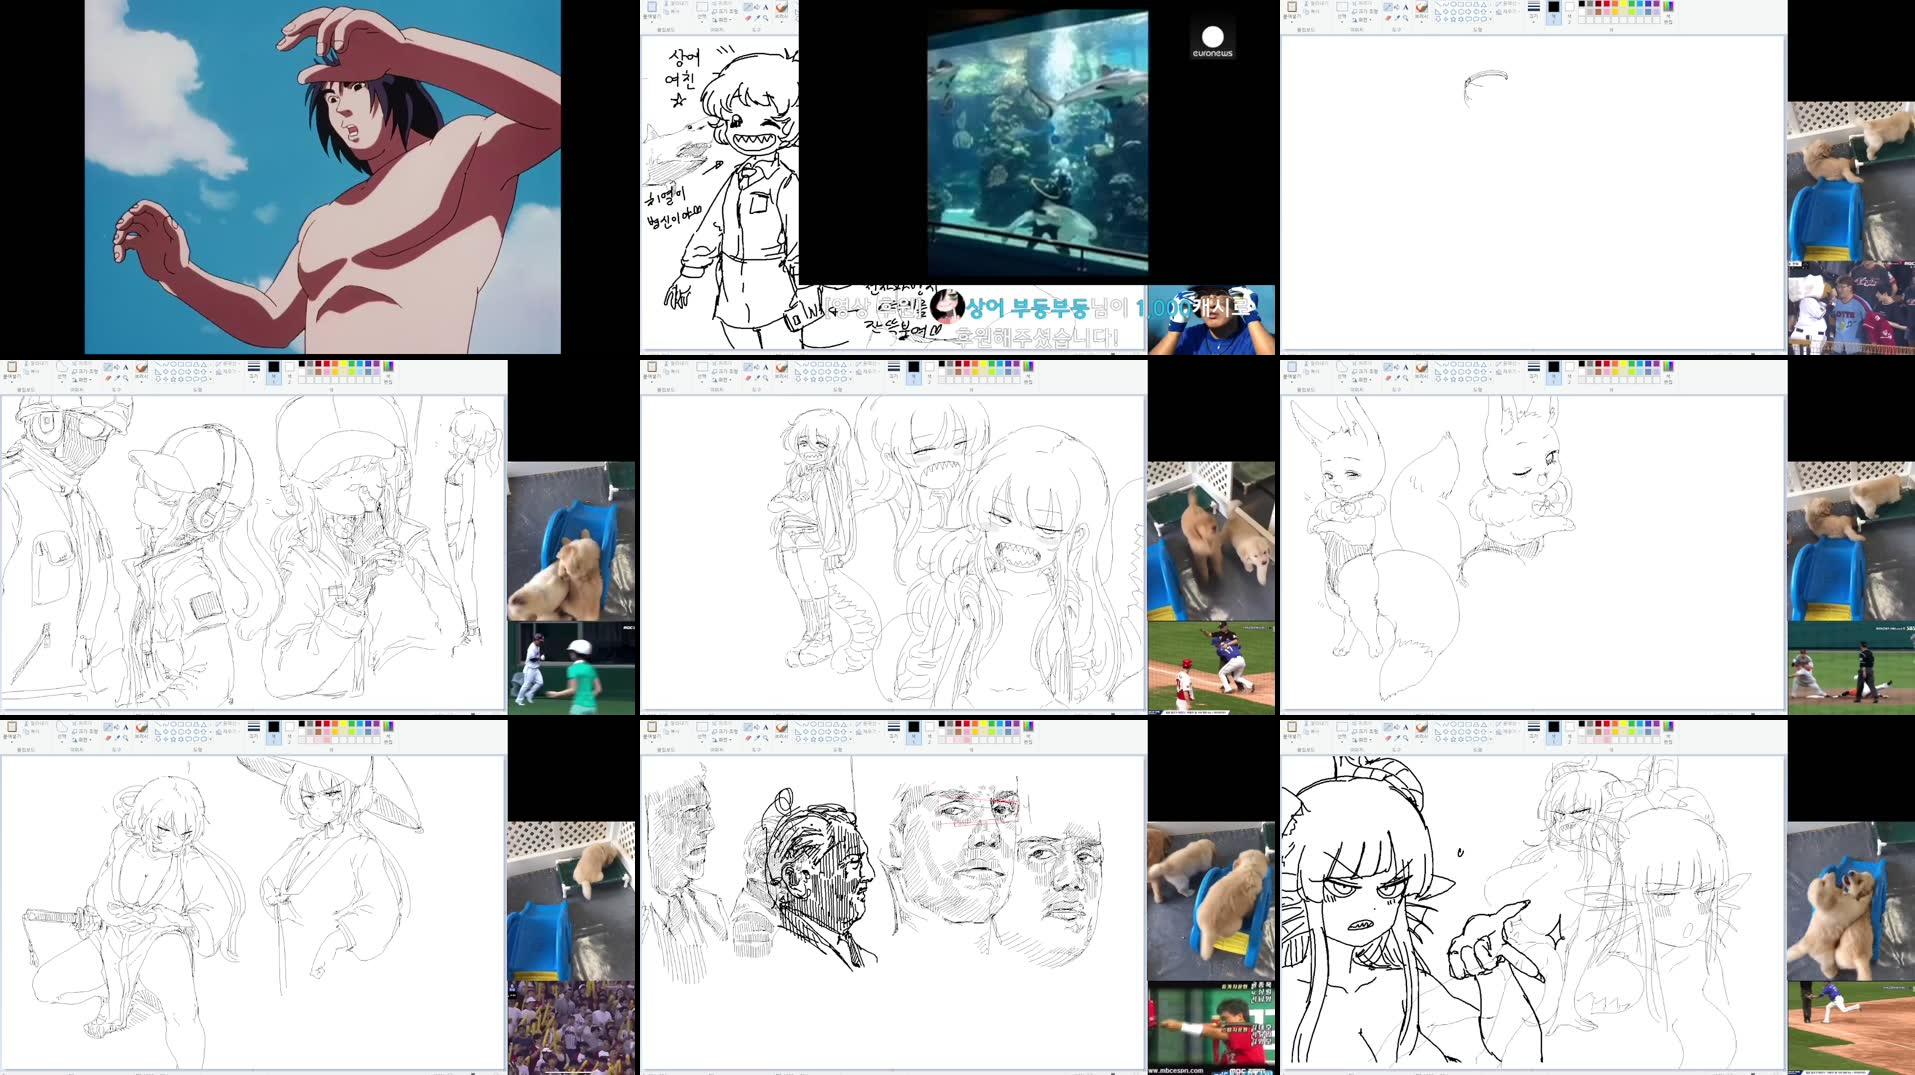Click the Paste icon in the clipboard group
This screenshot has height=1075, width=1915.
click(1293, 368)
